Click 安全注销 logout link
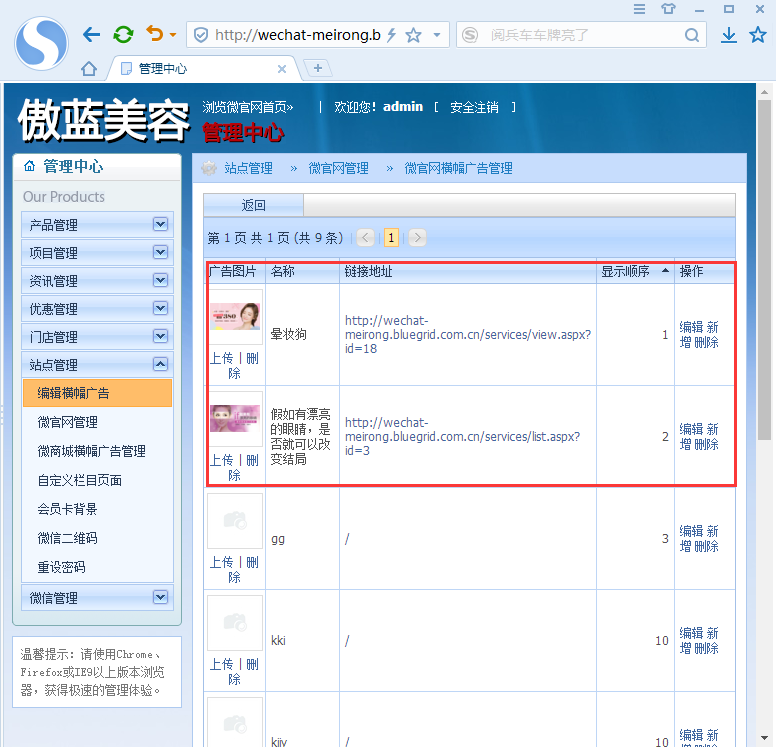Image resolution: width=776 pixels, height=750 pixels. [x=473, y=107]
